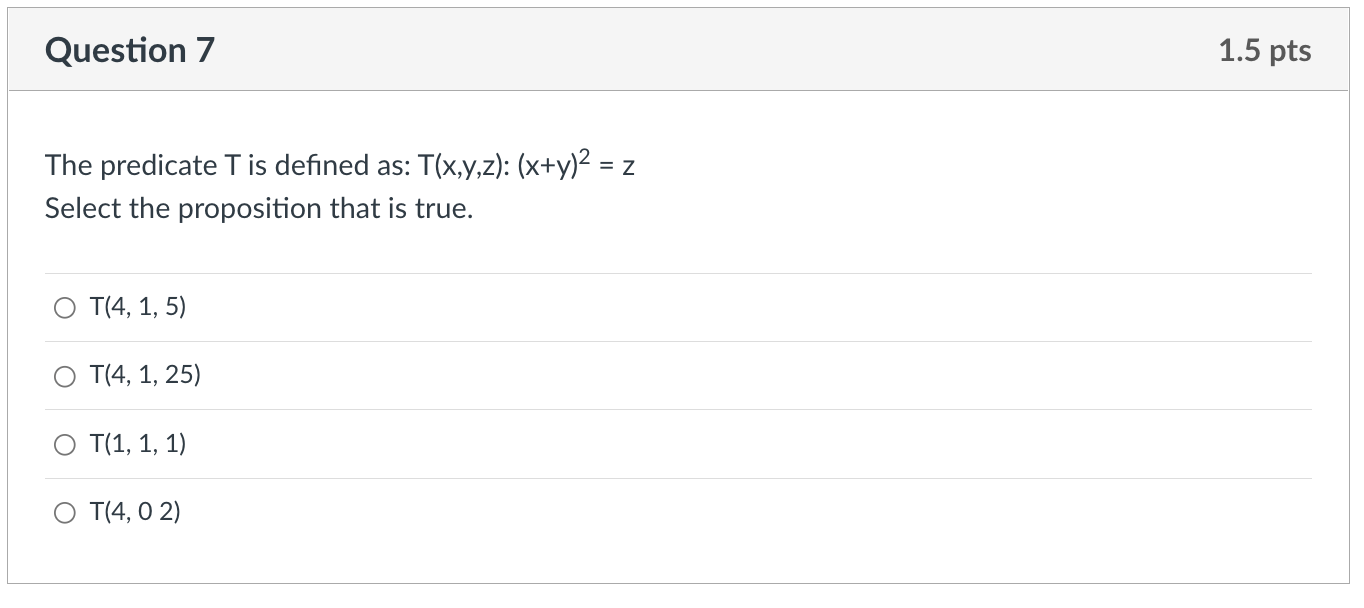This screenshot has width=1364, height=608.
Task: Select the T(4, 0 2) answer option
Action: (x=136, y=512)
